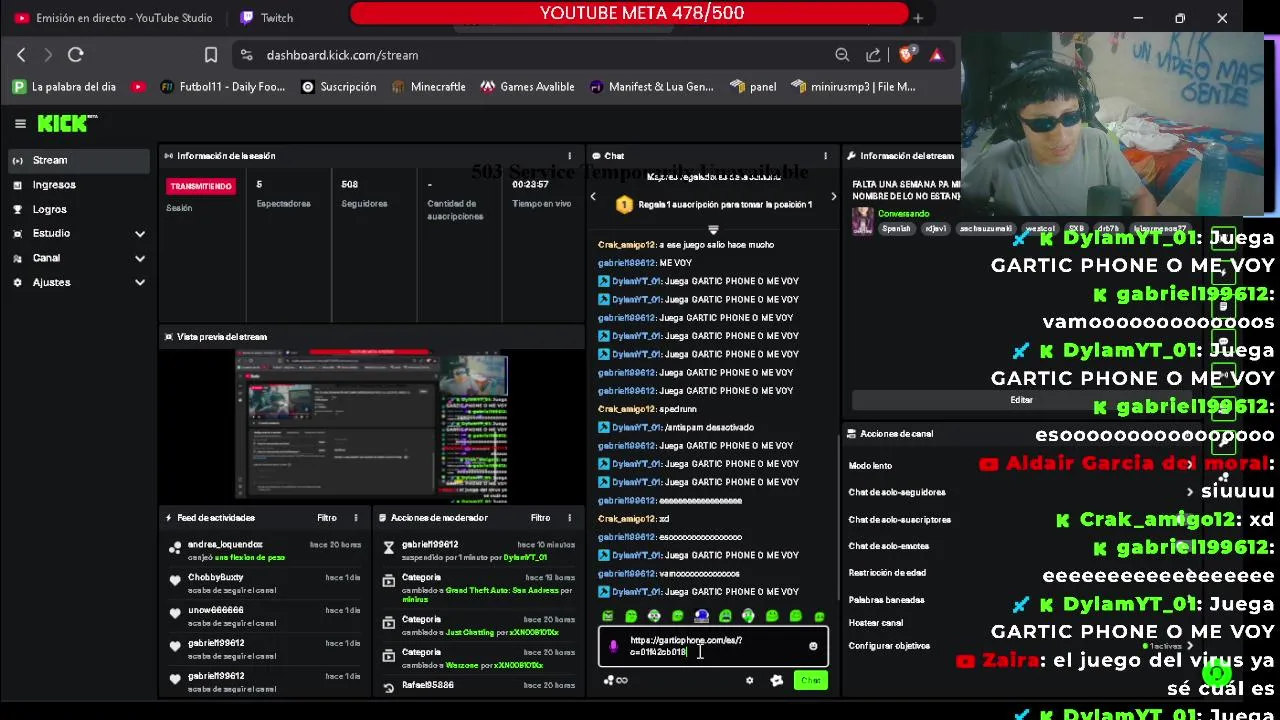Click Configurar objetivos in channel actions
Viewport: 1280px width, 720px height.
[x=889, y=646]
